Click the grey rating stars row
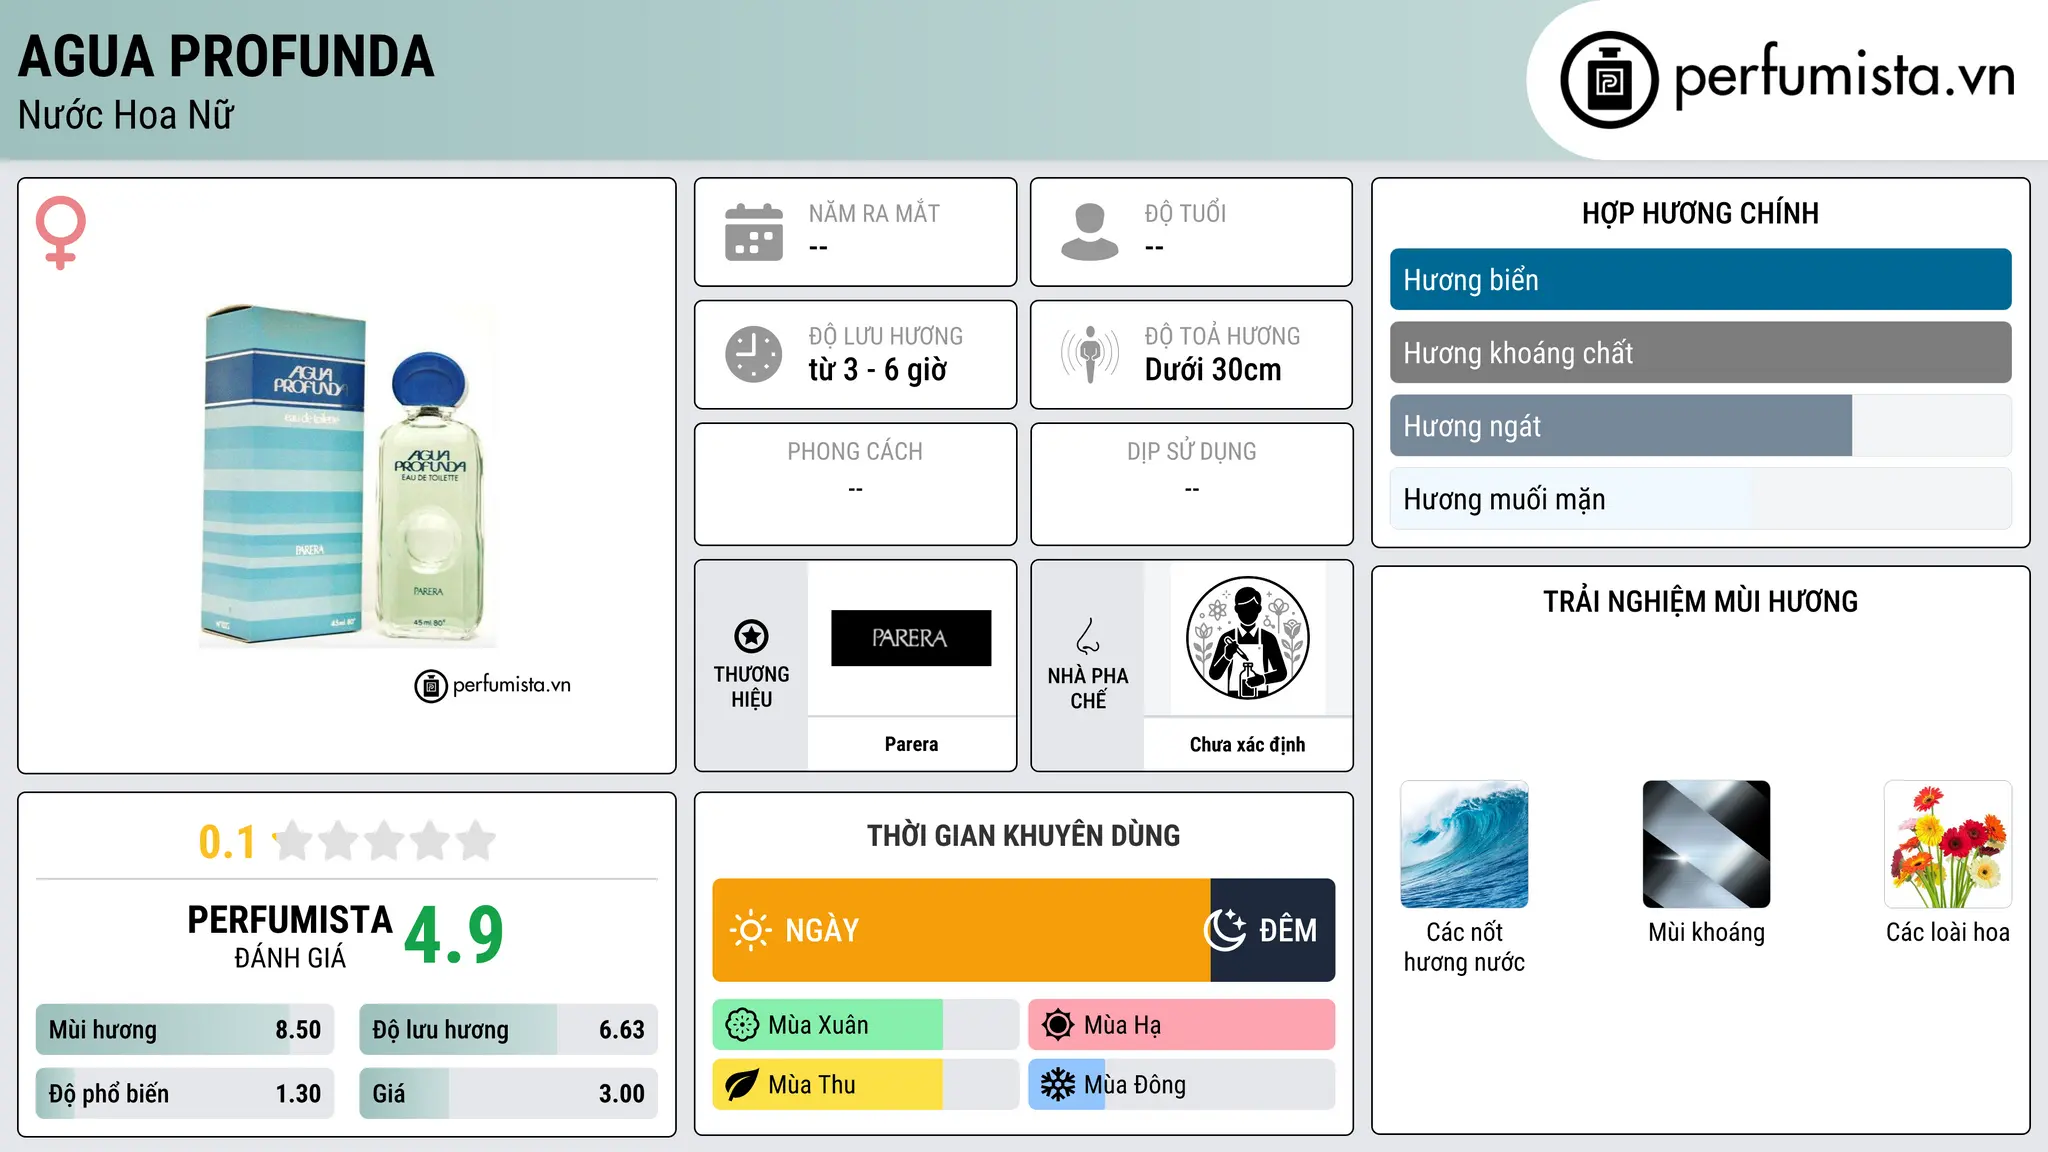 coord(385,841)
